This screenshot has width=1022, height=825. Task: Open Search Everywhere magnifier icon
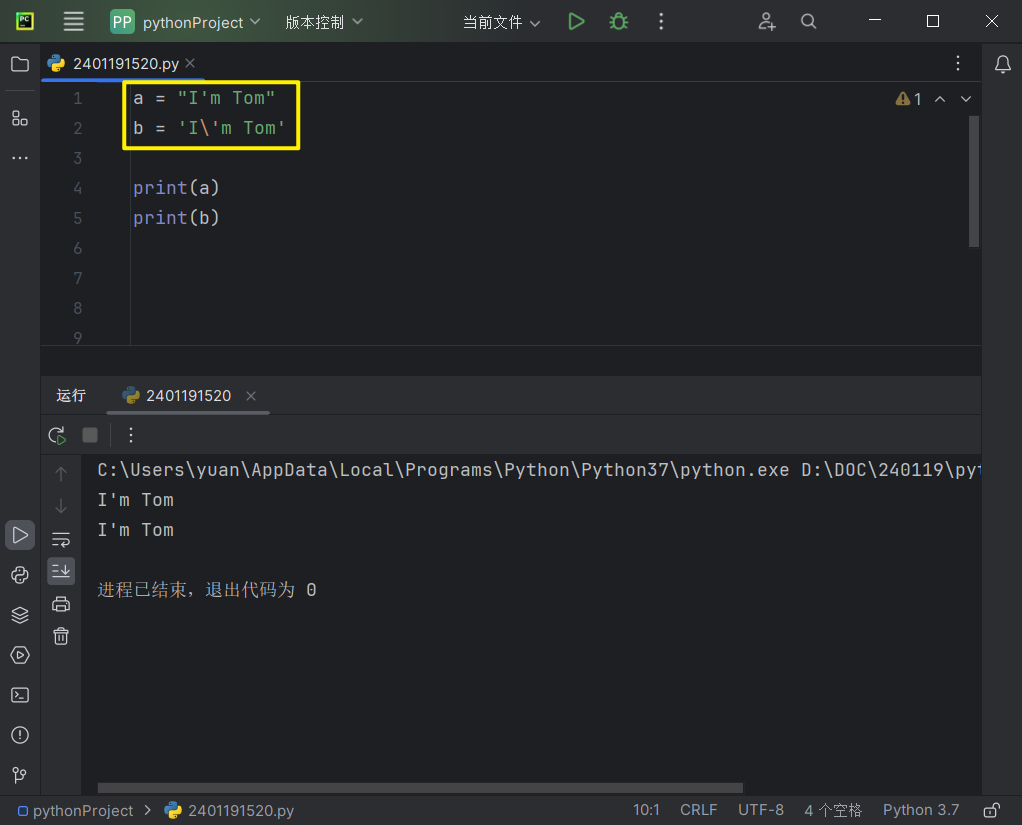click(x=808, y=22)
